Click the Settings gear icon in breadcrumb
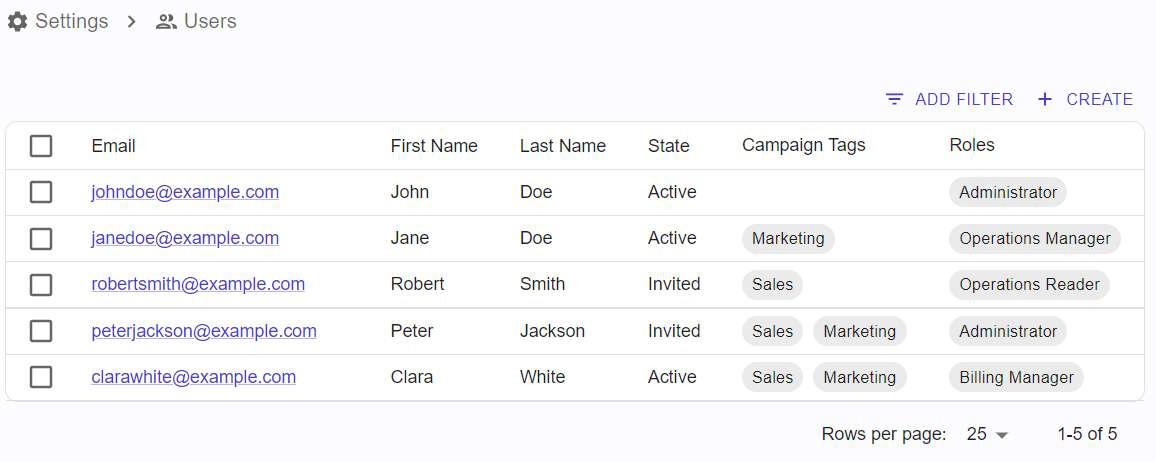 click(x=17, y=21)
